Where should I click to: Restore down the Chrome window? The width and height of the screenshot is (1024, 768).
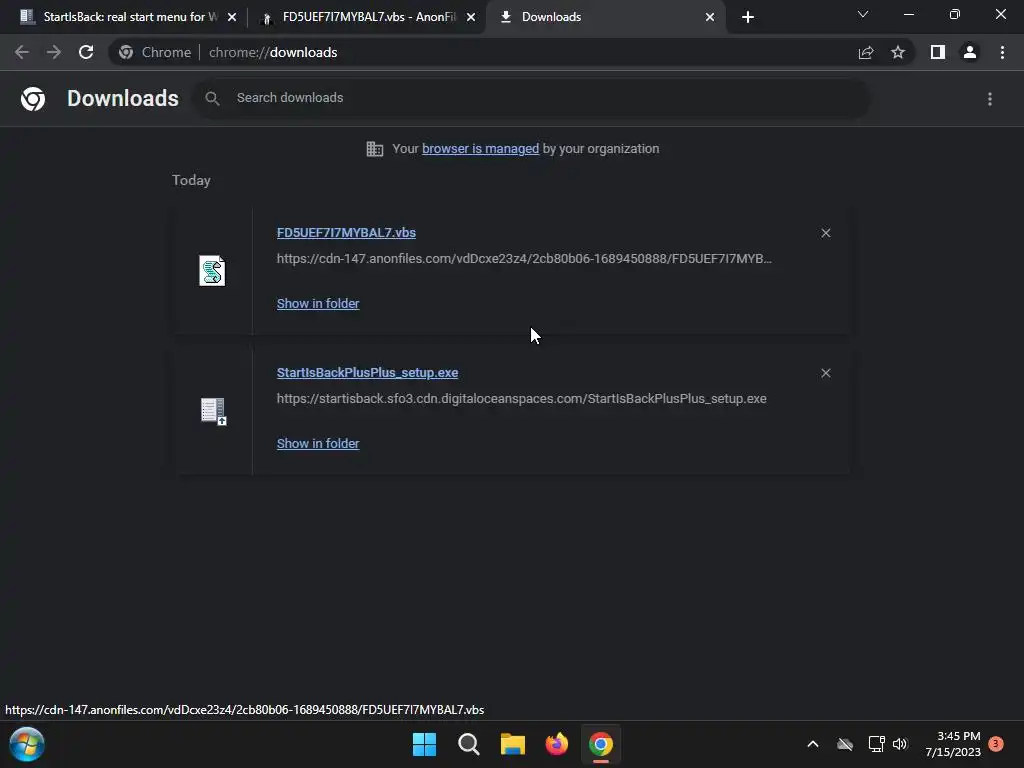[x=955, y=14]
